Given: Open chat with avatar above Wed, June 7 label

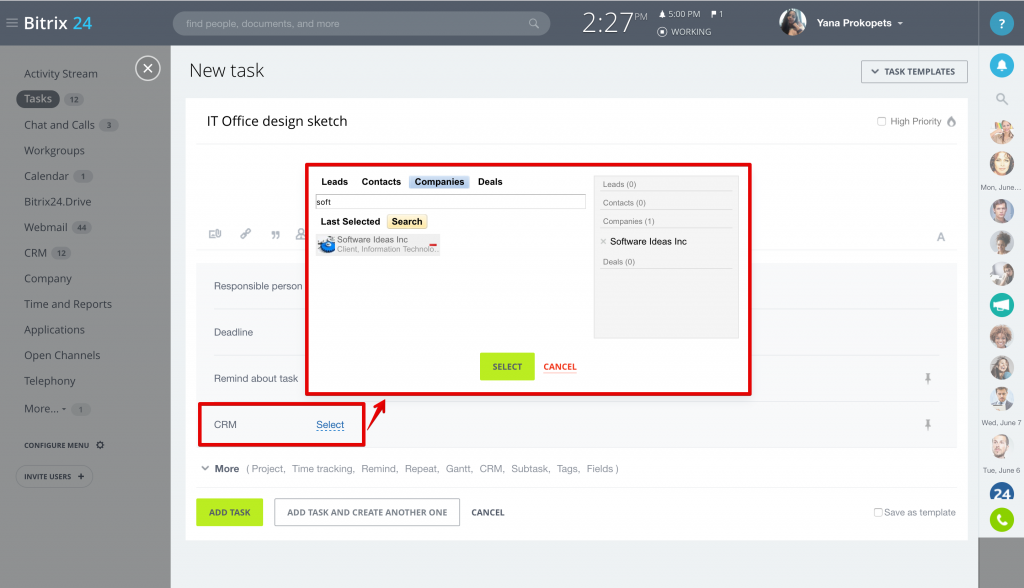Looking at the screenshot, I should pyautogui.click(x=1001, y=398).
